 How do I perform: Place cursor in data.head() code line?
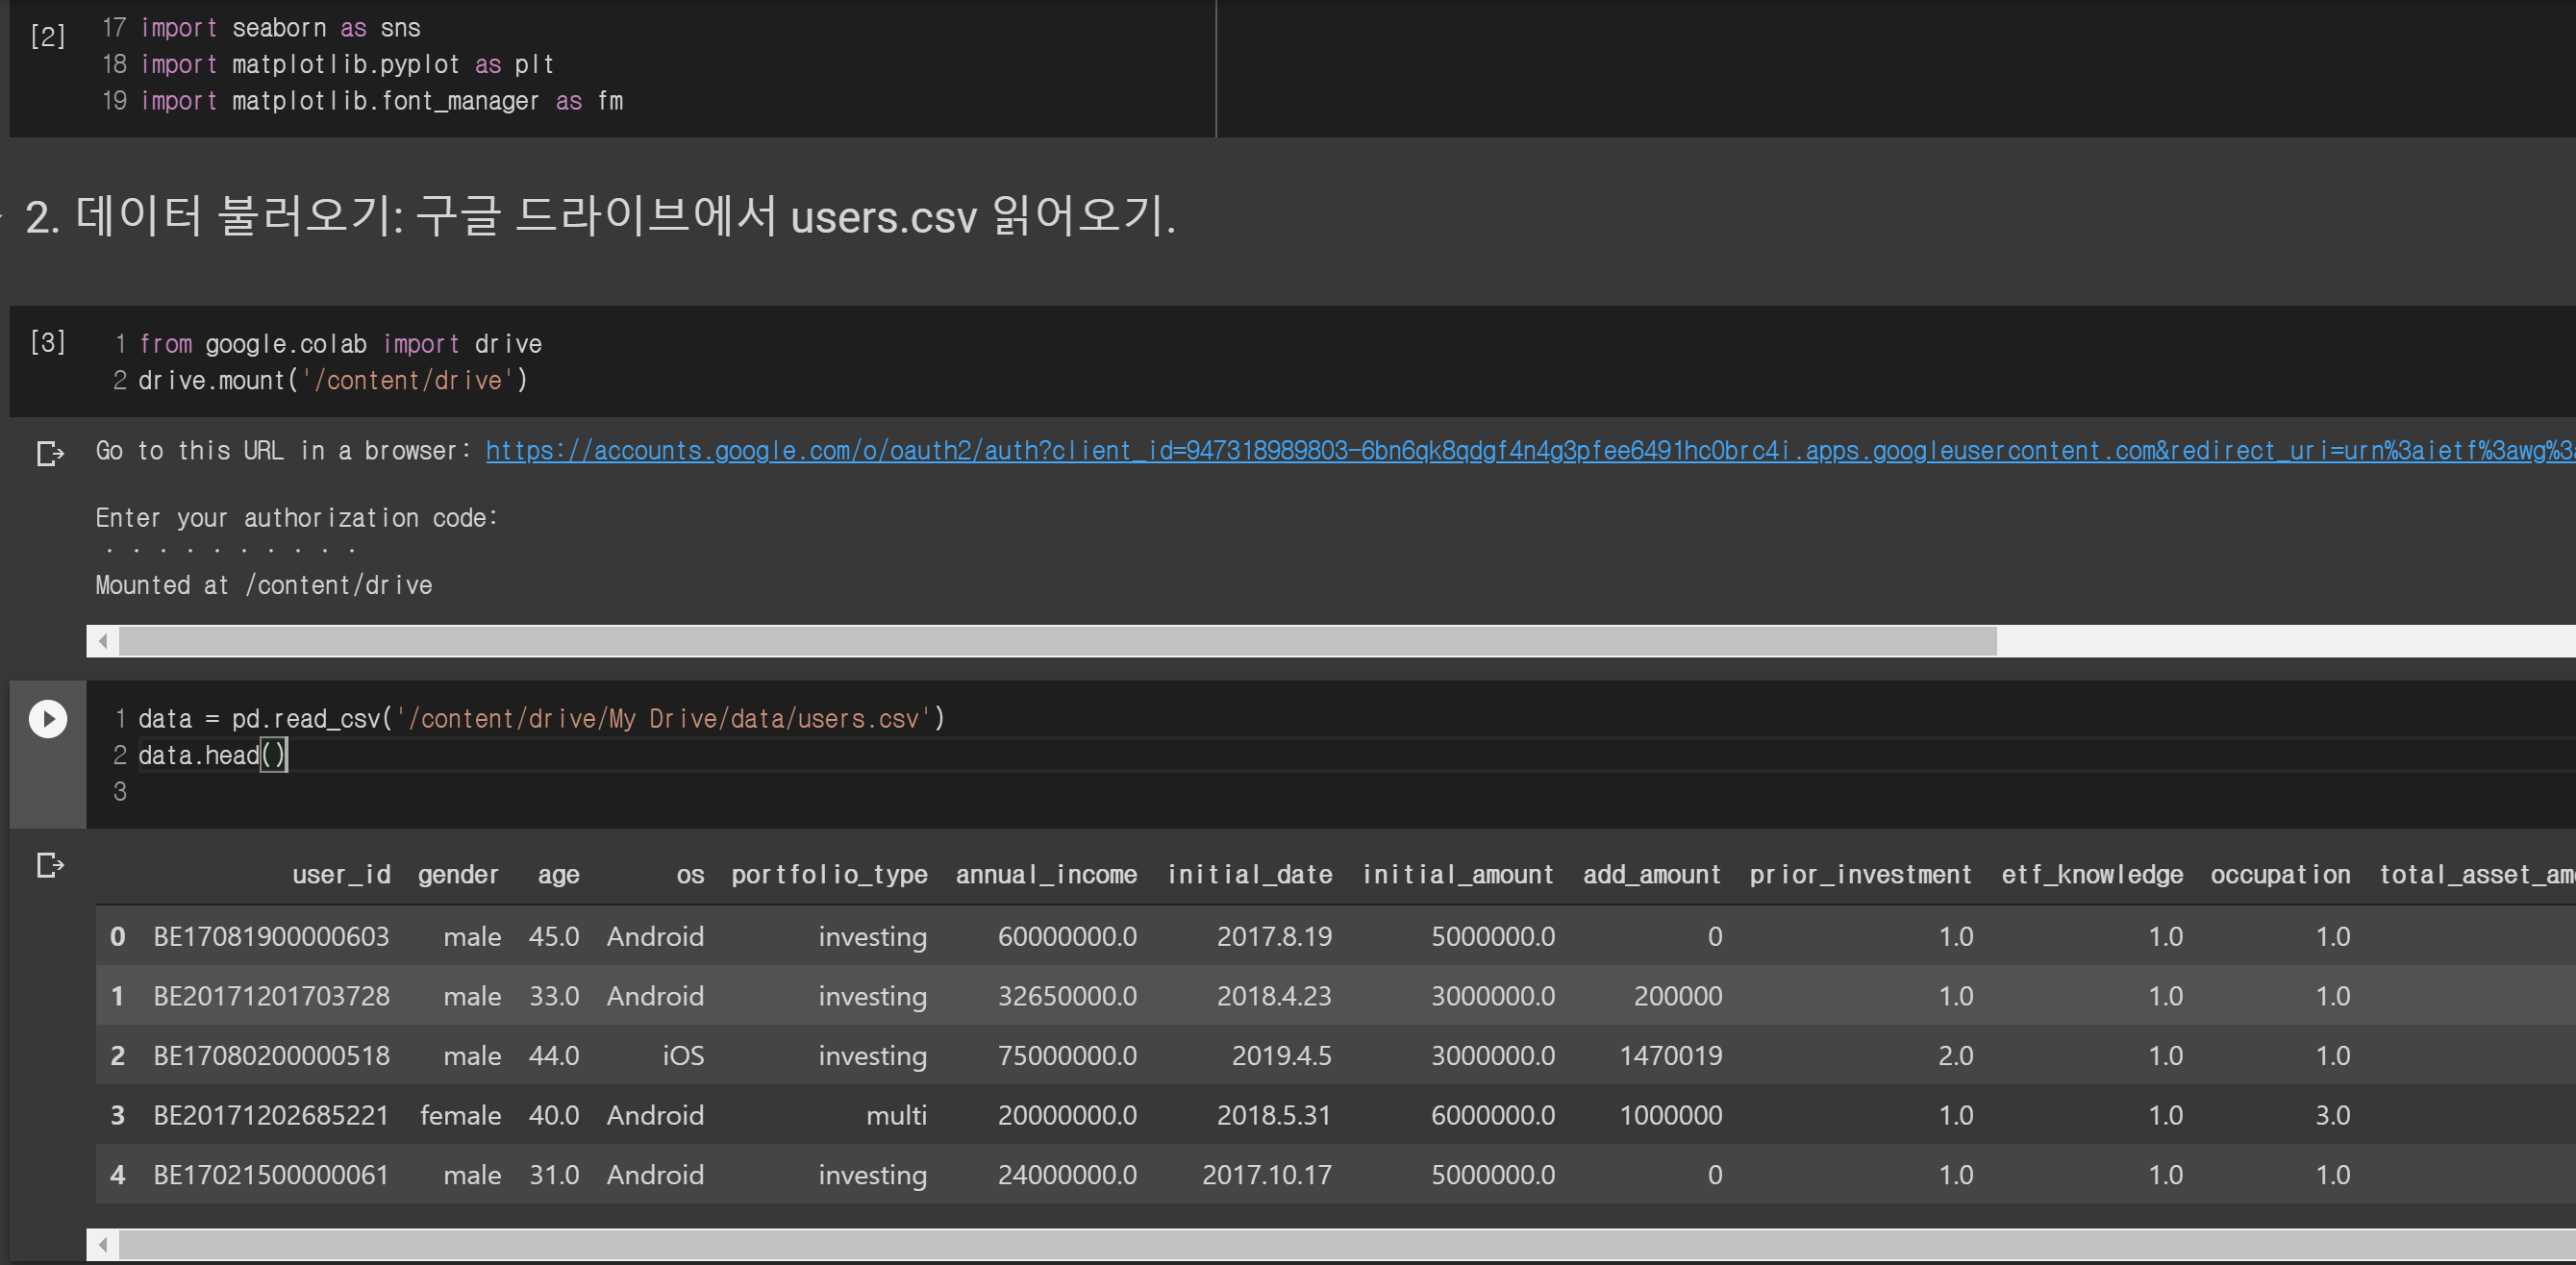210,756
